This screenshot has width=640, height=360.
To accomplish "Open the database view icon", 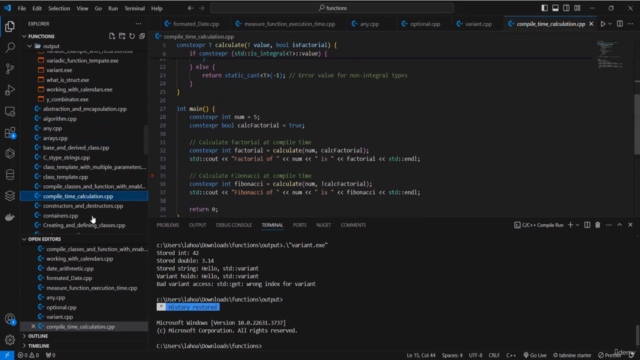I will click(x=10, y=175).
